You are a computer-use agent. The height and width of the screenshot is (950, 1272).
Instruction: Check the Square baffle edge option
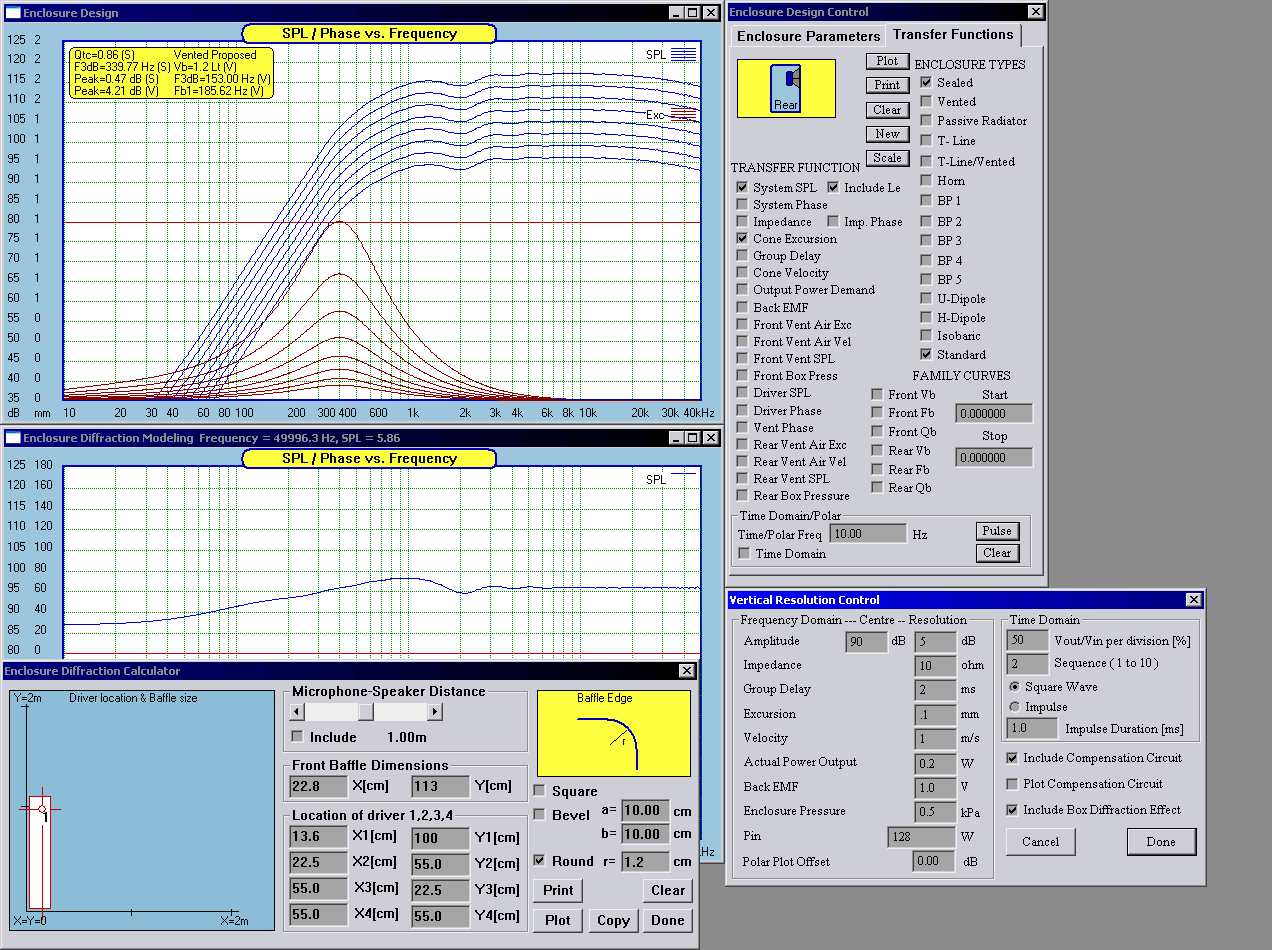click(x=540, y=791)
